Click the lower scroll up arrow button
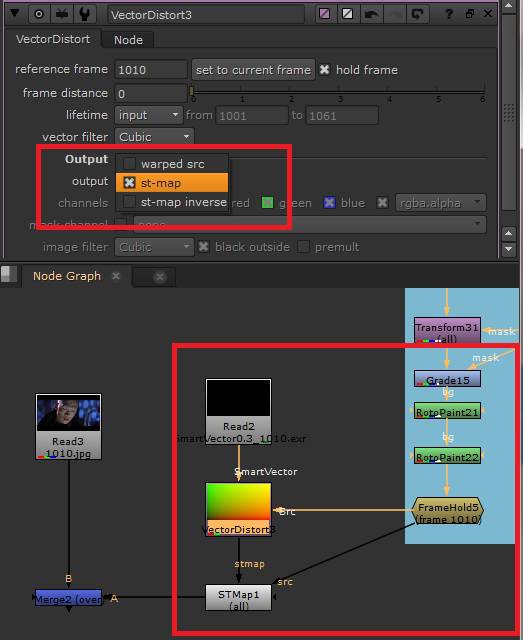Viewport: 523px width, 640px height. [508, 233]
